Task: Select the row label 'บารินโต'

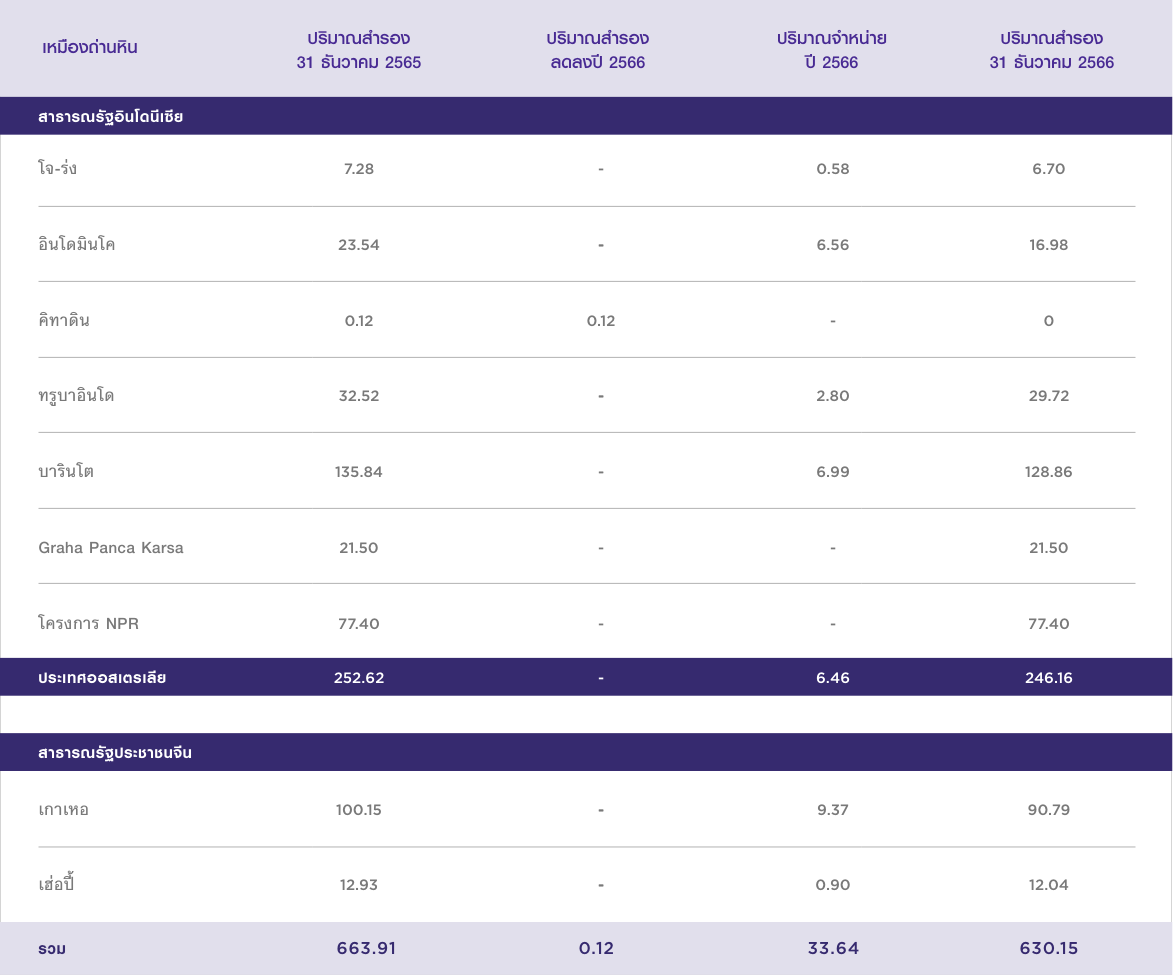Action: (x=66, y=471)
